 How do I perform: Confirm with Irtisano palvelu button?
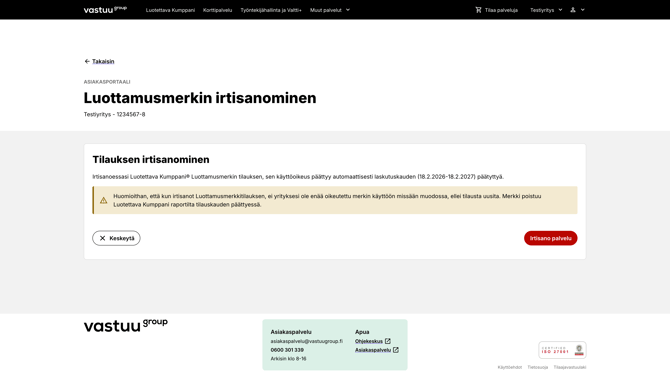[550, 238]
